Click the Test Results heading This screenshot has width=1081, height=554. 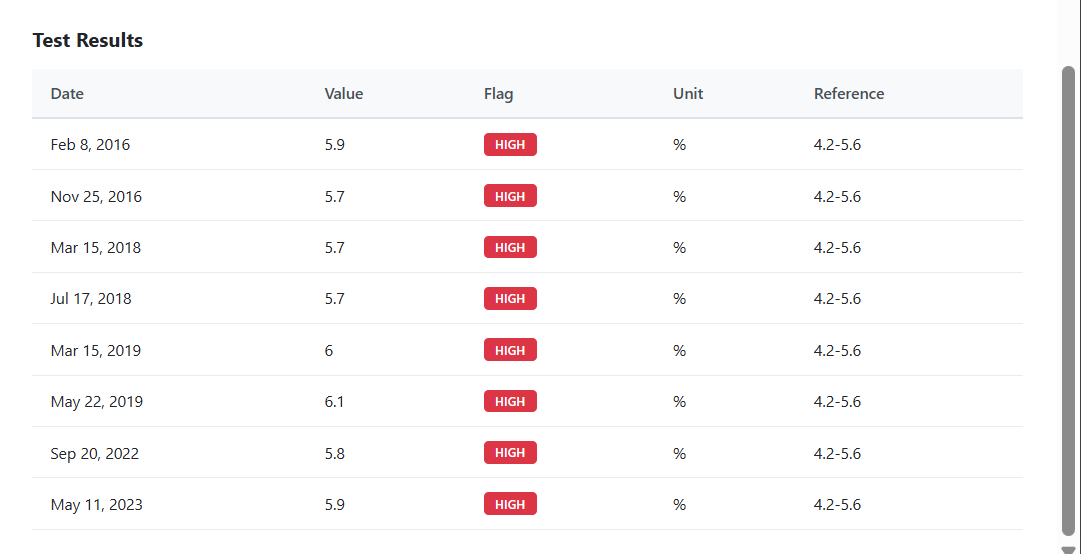[88, 41]
